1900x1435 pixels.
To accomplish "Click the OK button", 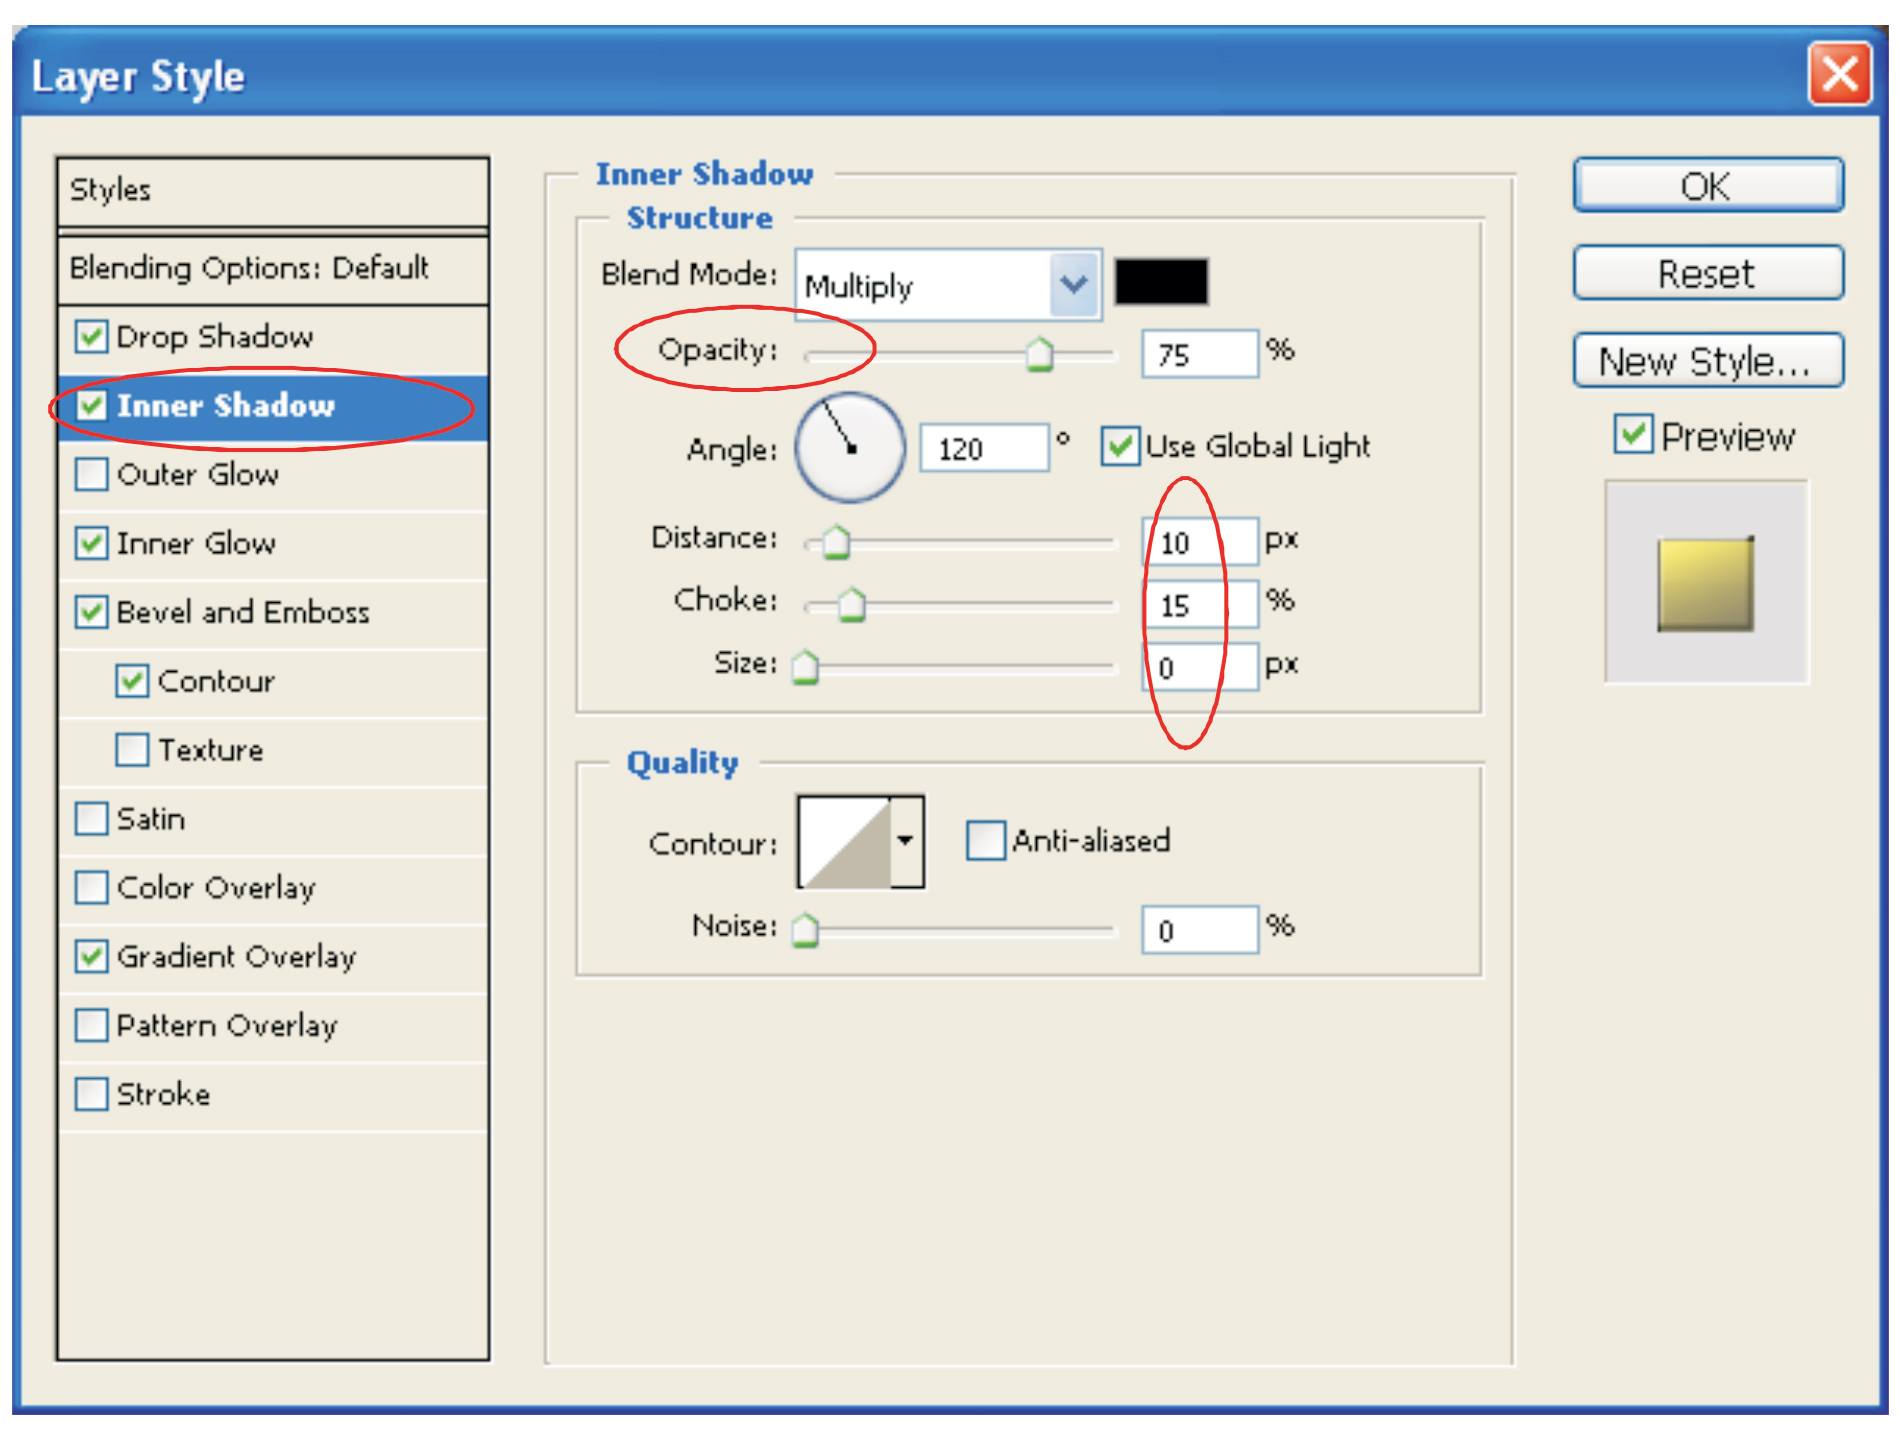I will click(1707, 186).
